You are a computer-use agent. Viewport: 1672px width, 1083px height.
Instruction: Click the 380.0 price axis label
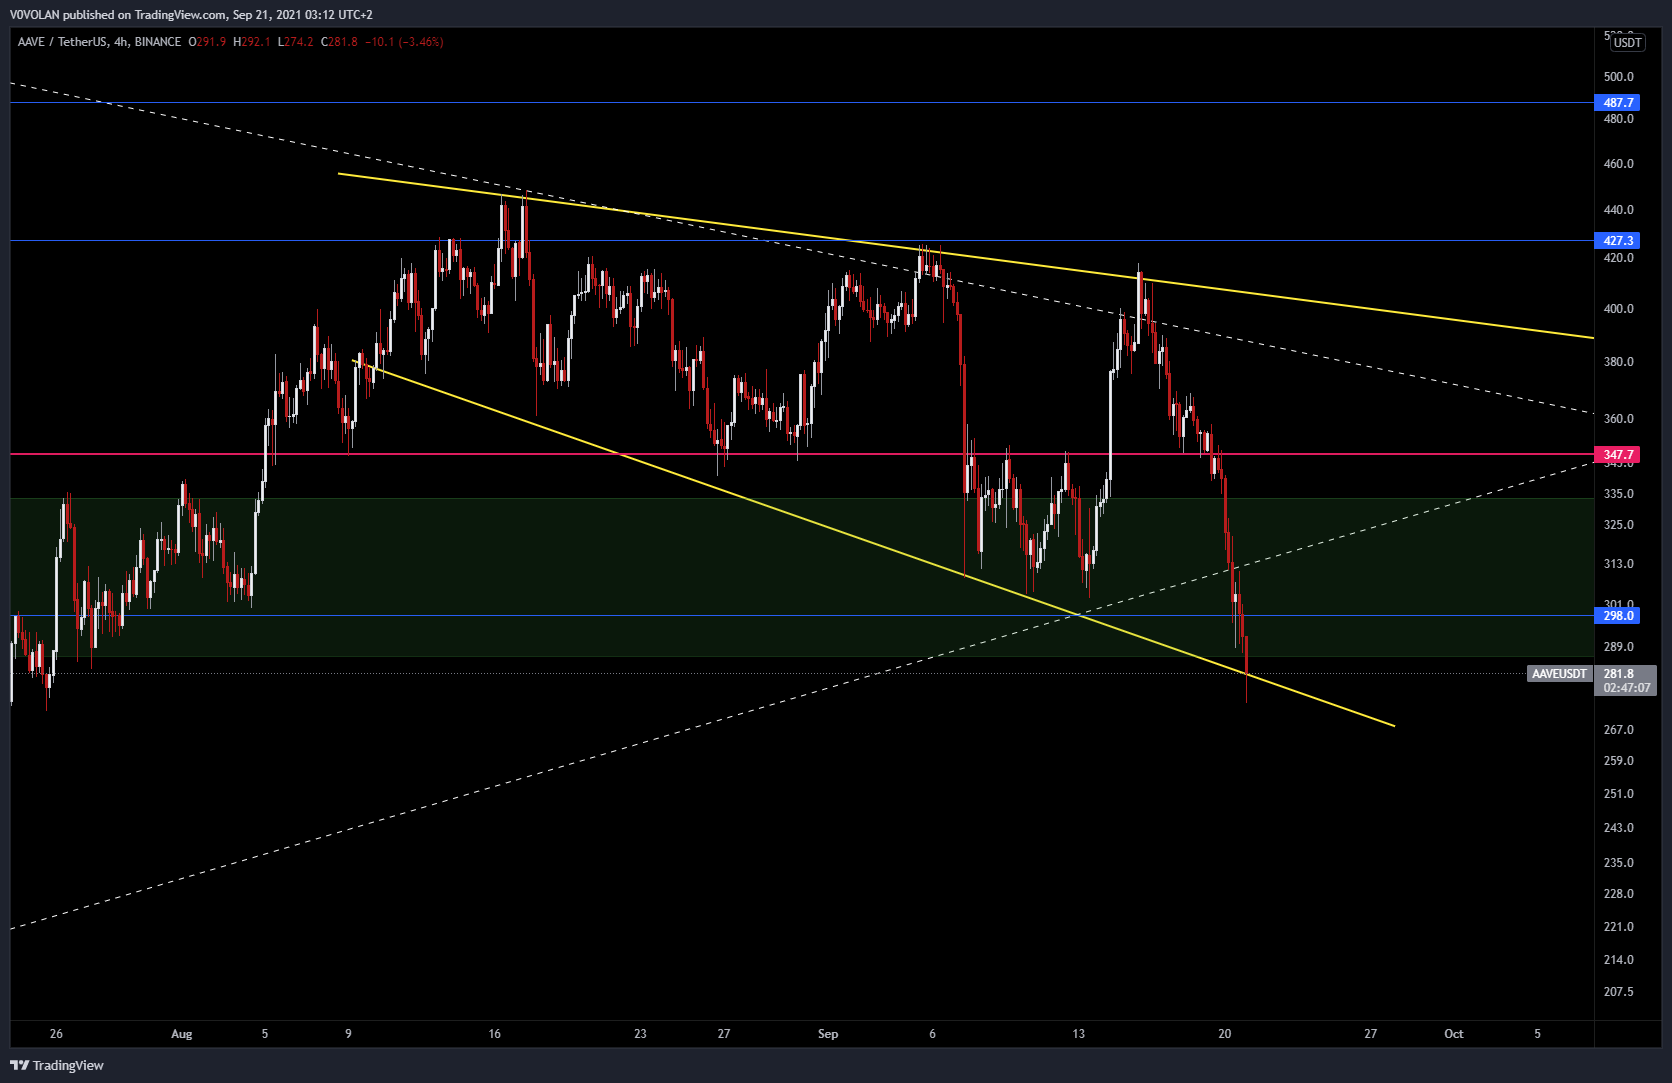coord(1618,362)
